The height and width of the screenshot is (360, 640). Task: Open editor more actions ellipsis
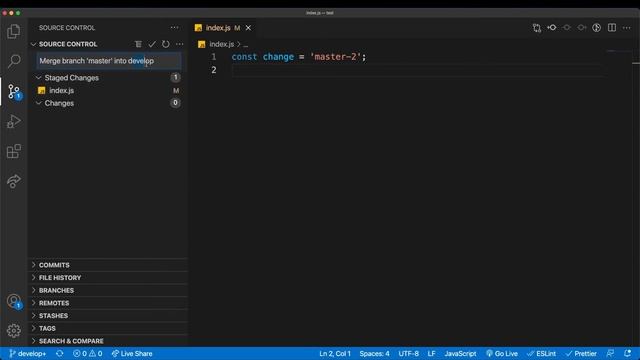coord(627,28)
